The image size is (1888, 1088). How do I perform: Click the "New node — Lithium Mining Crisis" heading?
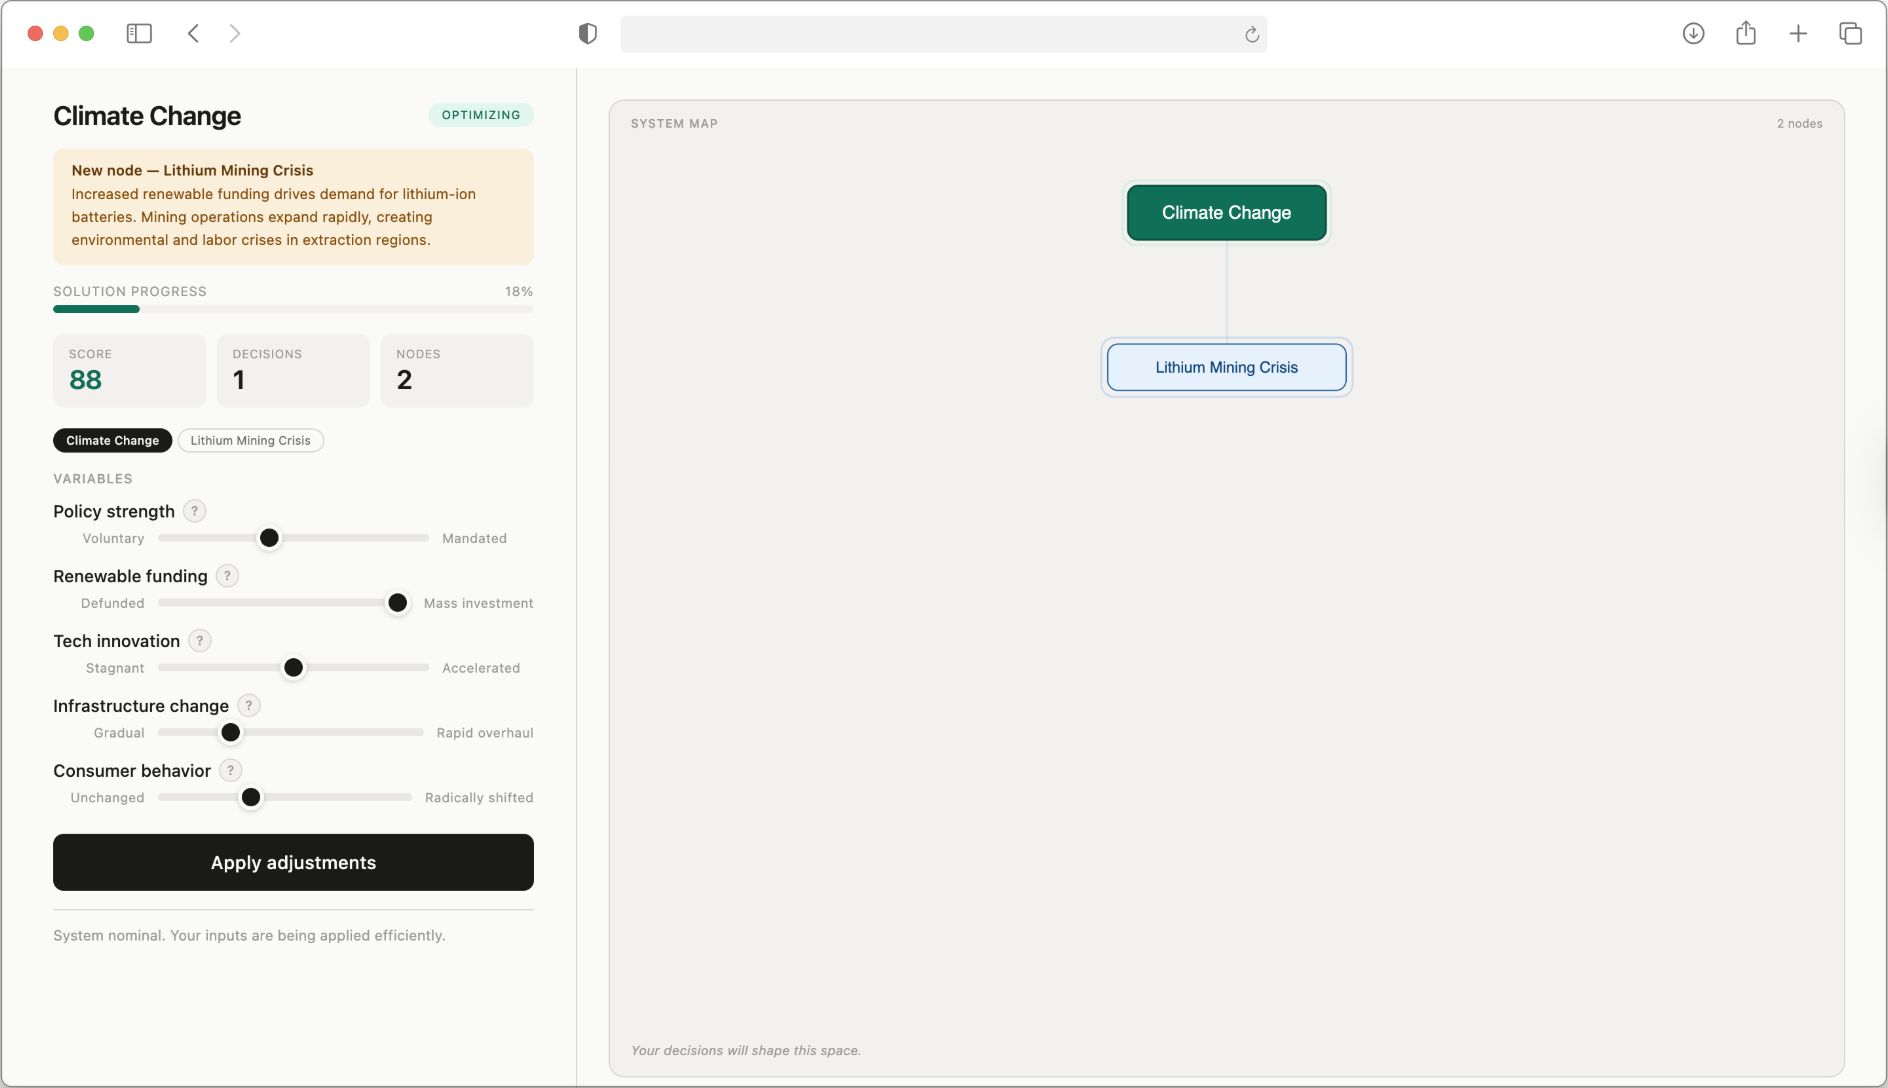192,170
